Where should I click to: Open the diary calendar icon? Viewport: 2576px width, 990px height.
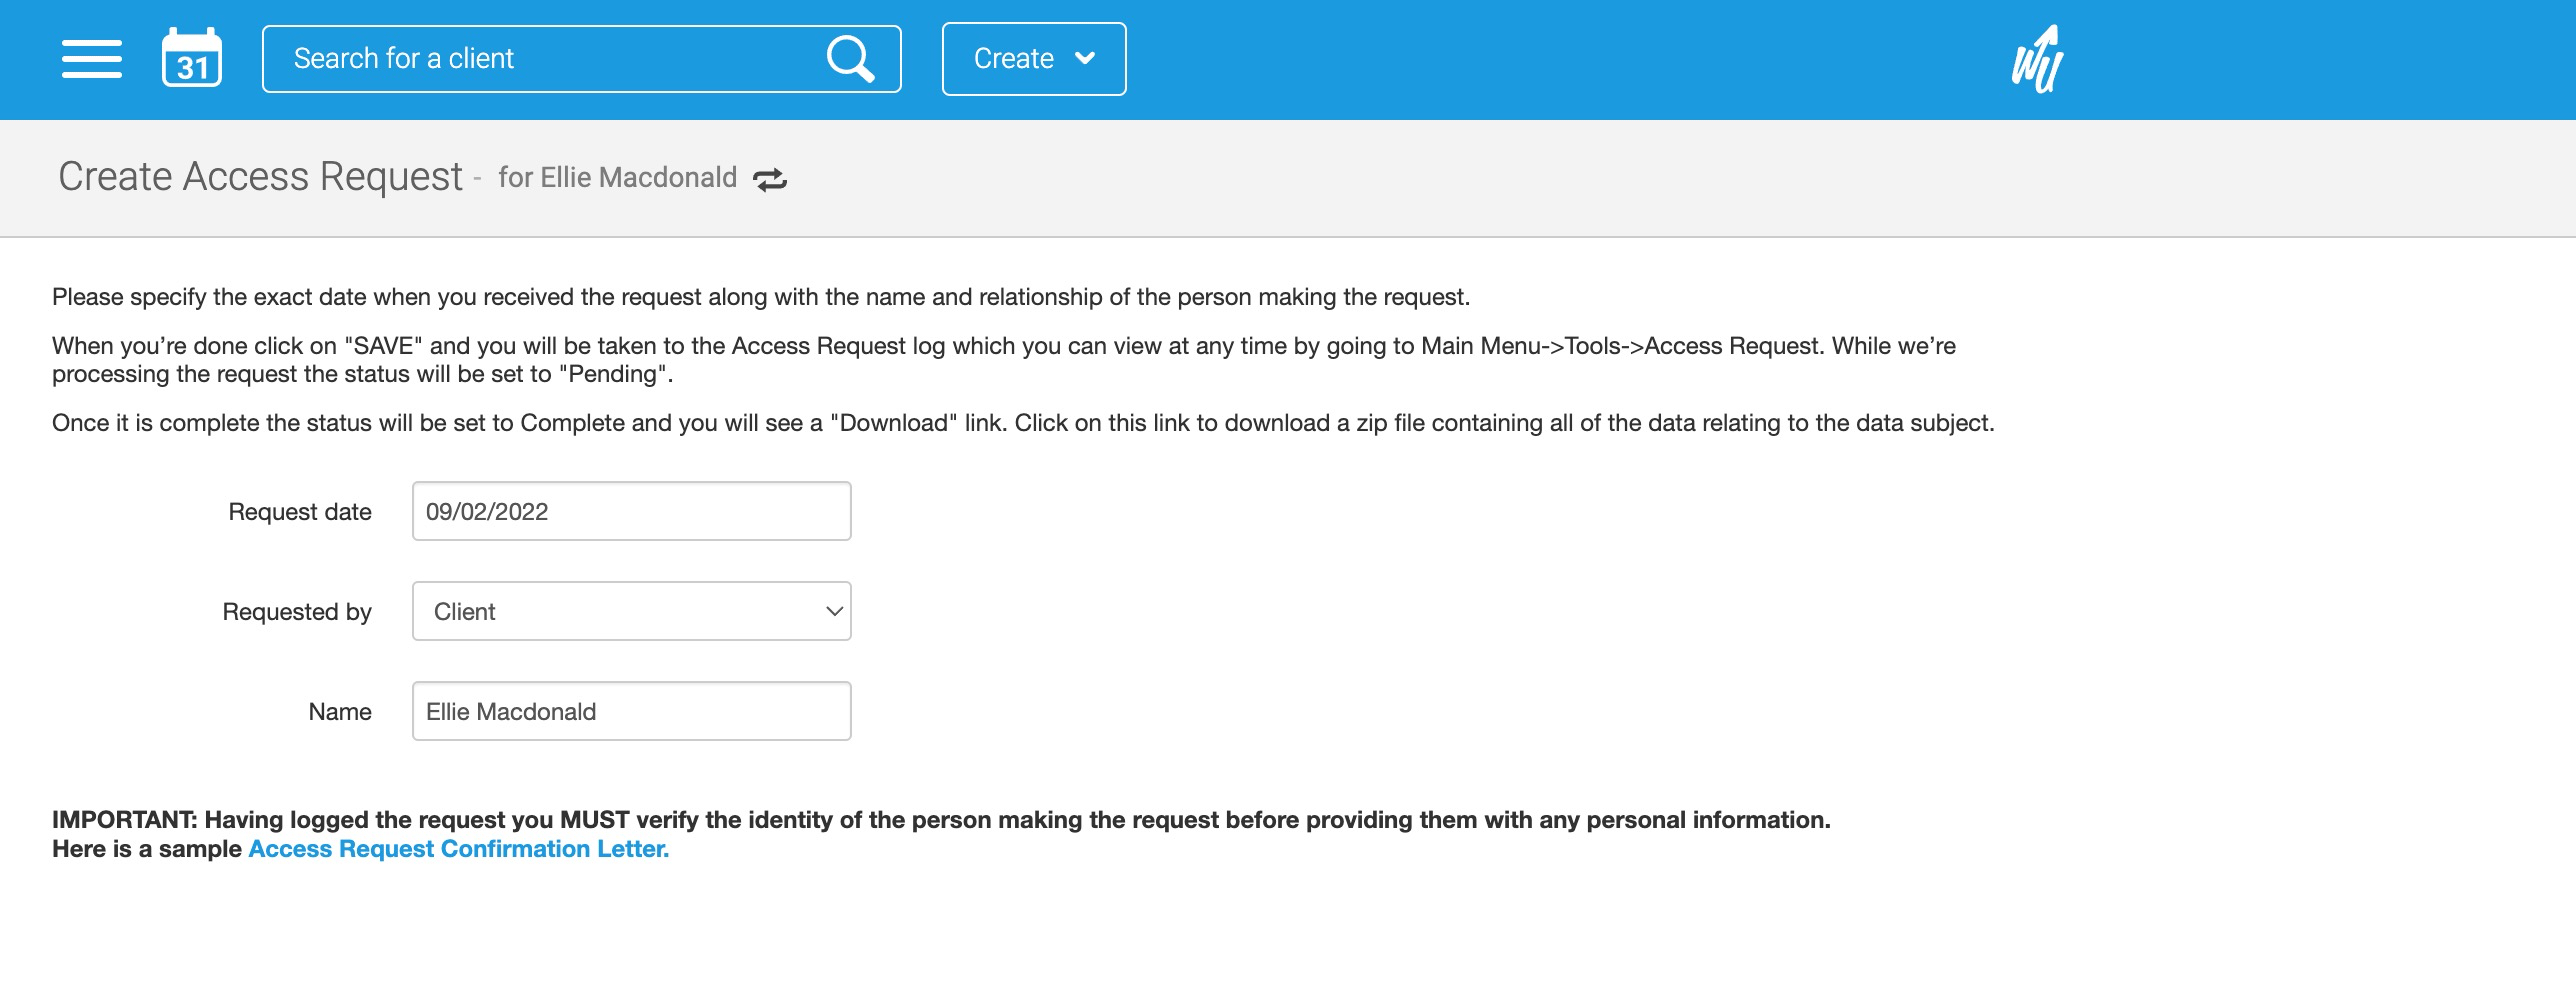(x=192, y=58)
